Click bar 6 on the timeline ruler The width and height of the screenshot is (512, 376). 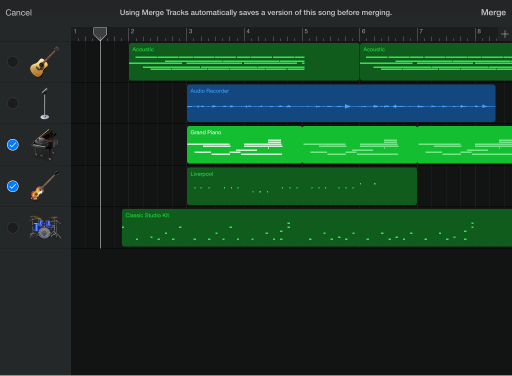coord(363,31)
